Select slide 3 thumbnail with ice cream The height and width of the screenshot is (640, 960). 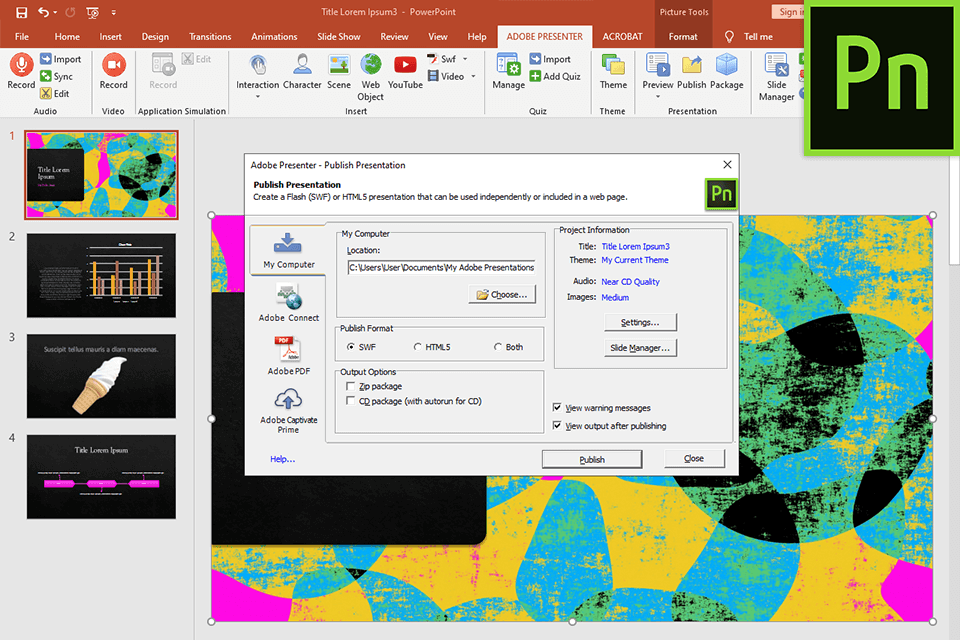[101, 376]
